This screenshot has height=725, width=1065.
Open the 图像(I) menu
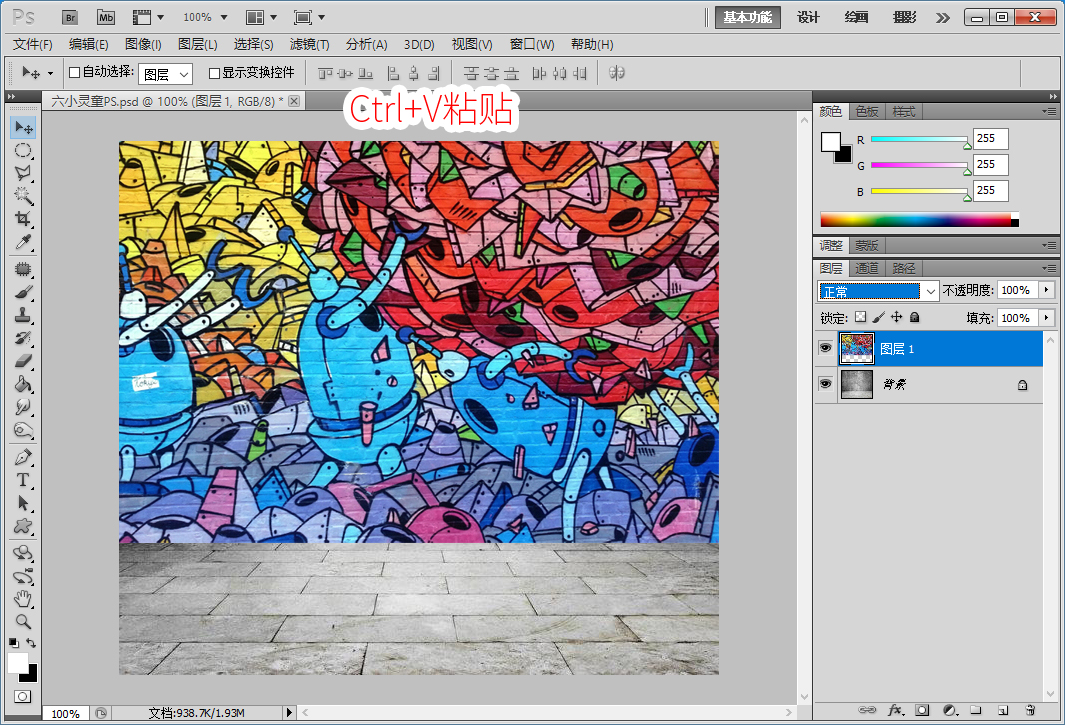(143, 45)
